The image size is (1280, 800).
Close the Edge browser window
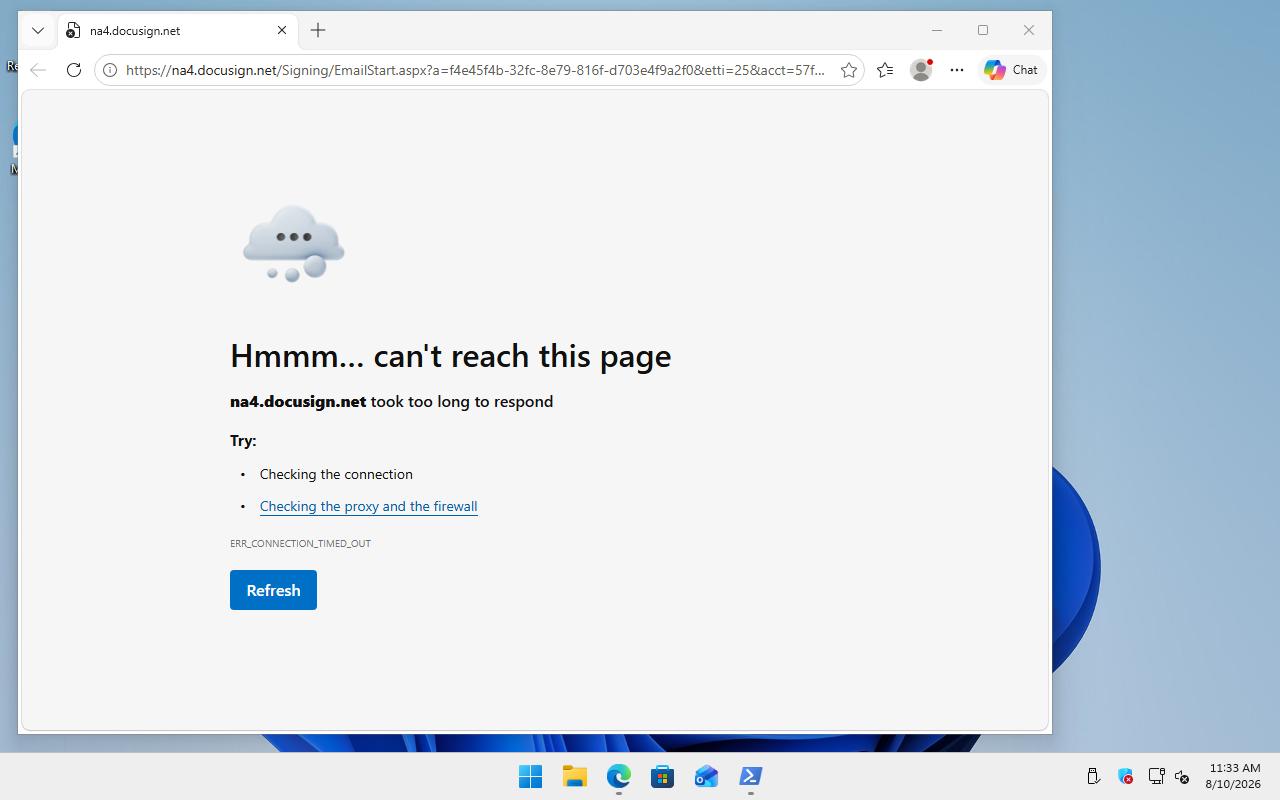pyautogui.click(x=1029, y=30)
